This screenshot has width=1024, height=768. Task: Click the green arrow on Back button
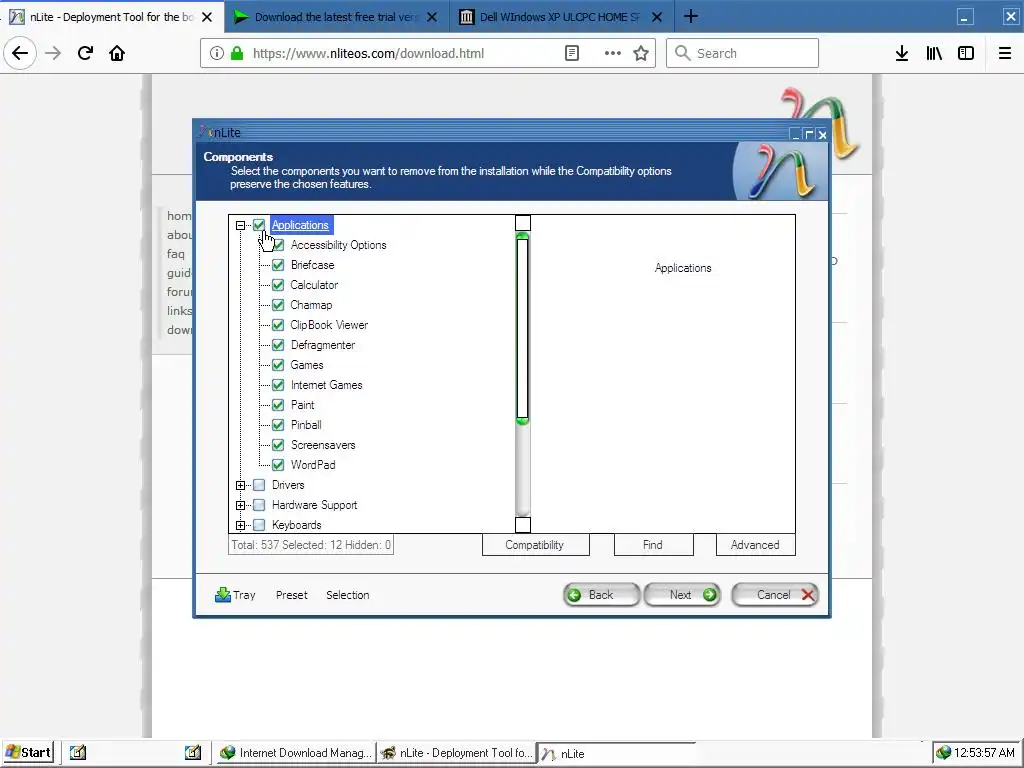(x=574, y=595)
